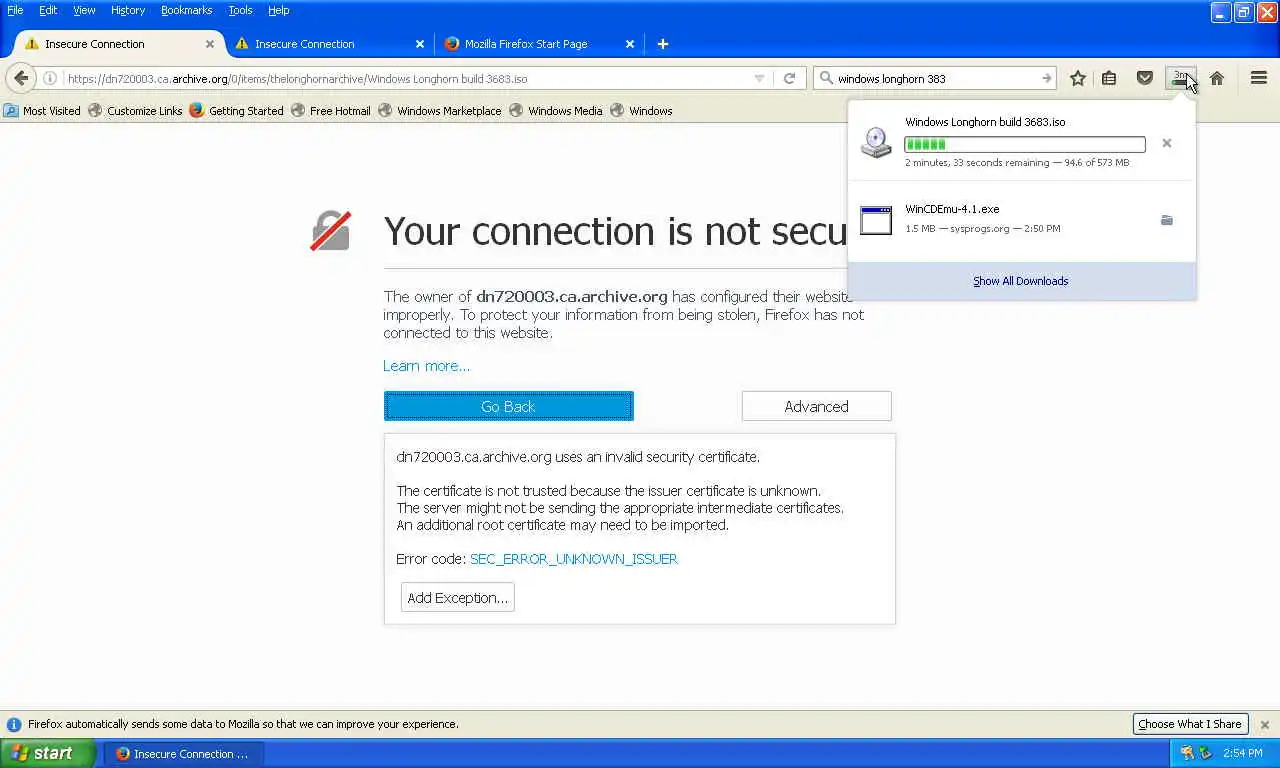Image resolution: width=1280 pixels, height=768 pixels.
Task: Dismiss the data sharing notification bar
Action: 1265,724
